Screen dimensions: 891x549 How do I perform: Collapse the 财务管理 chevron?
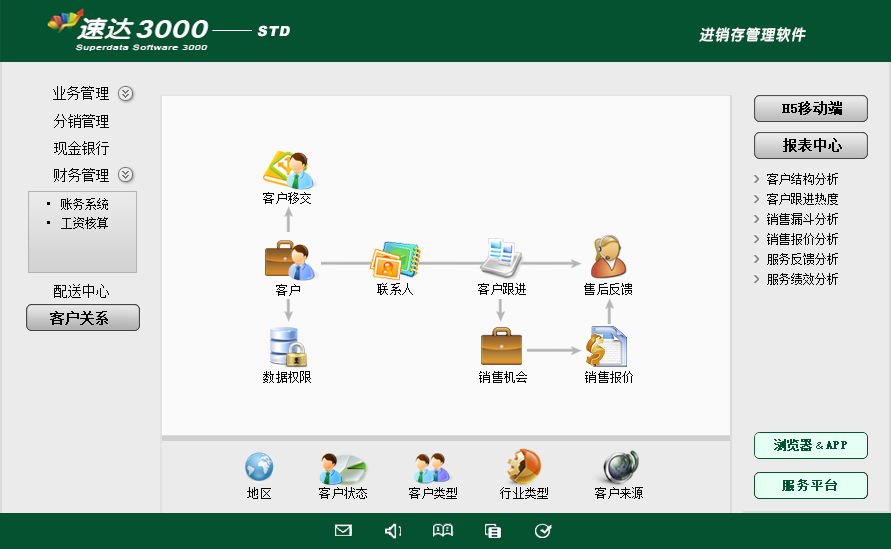[126, 174]
